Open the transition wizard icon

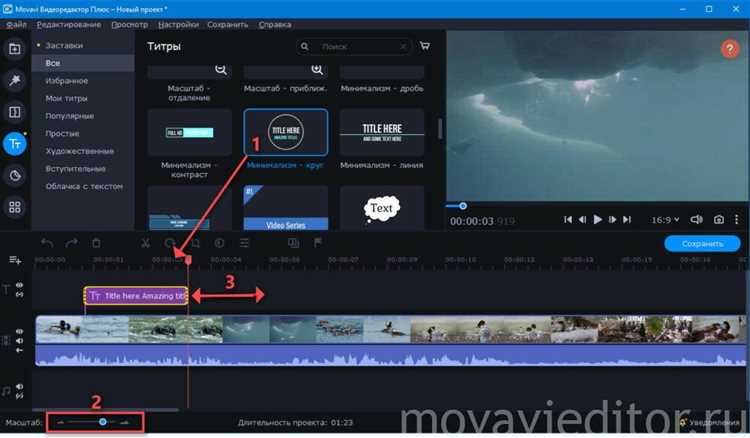(293, 243)
